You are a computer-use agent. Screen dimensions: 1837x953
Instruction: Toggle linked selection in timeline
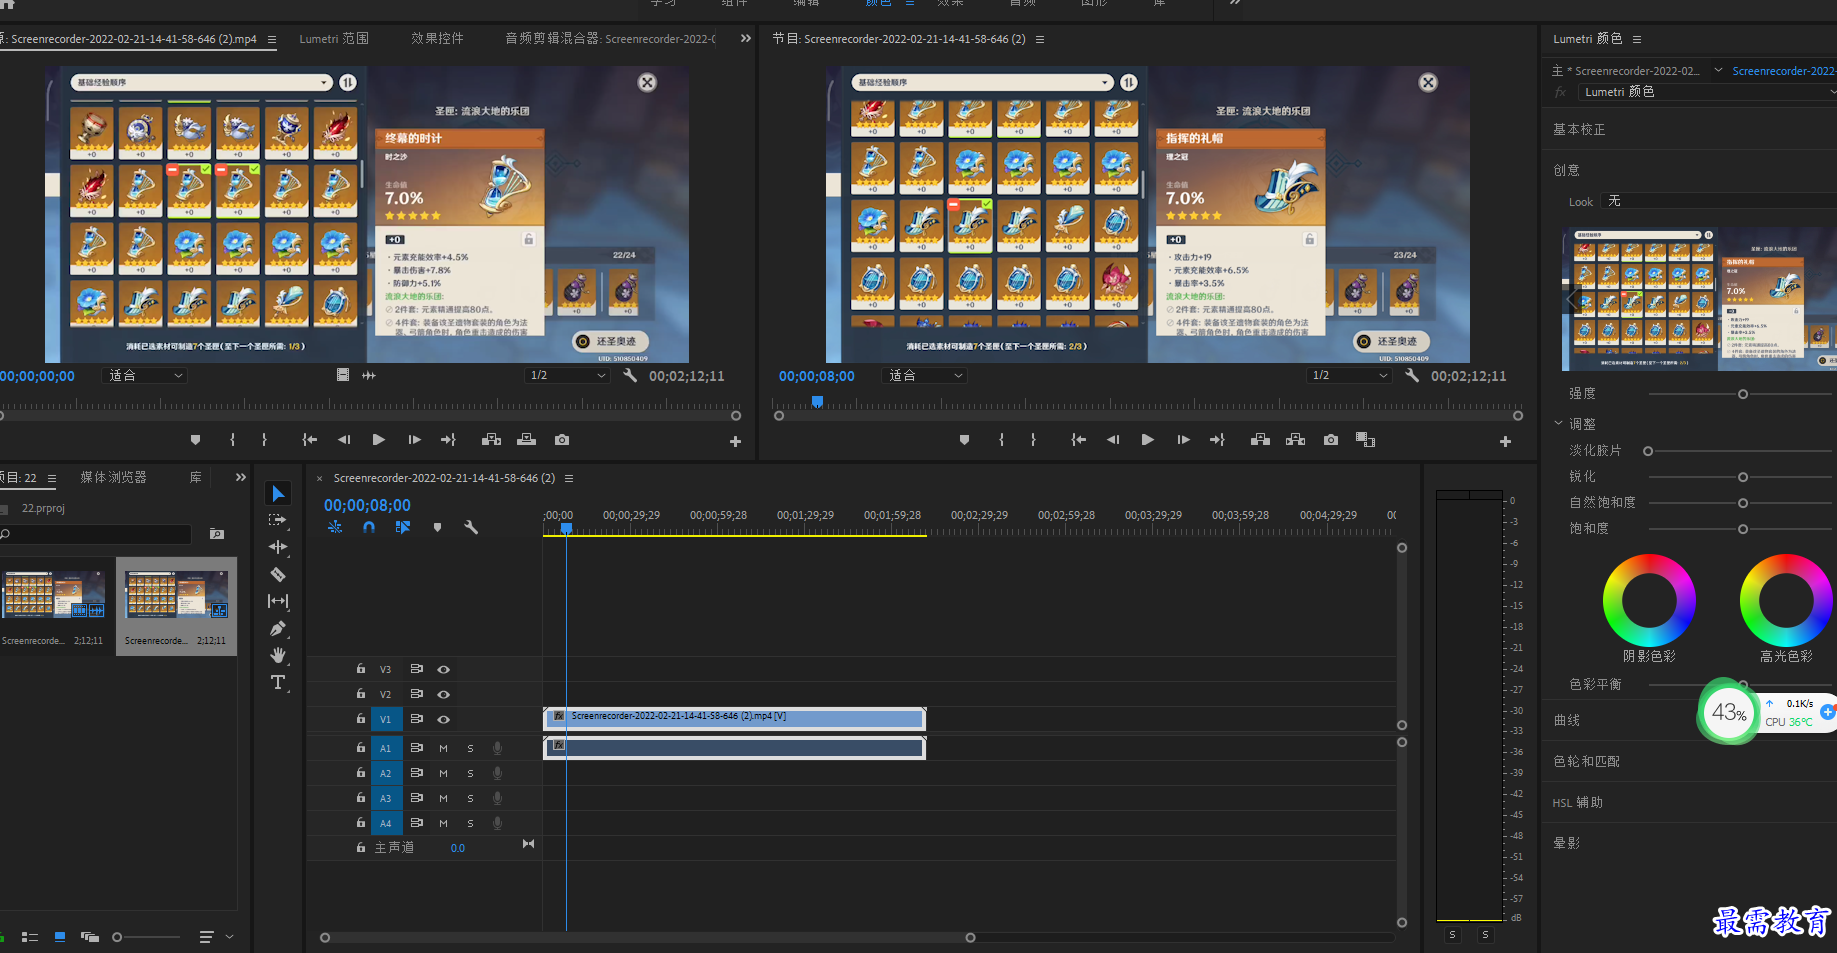pyautogui.click(x=403, y=527)
